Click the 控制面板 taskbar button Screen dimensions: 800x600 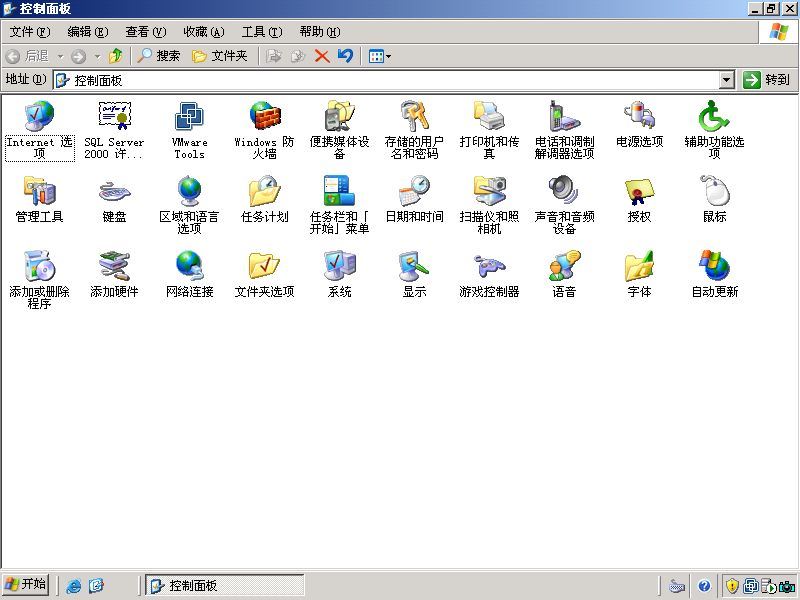[x=224, y=585]
